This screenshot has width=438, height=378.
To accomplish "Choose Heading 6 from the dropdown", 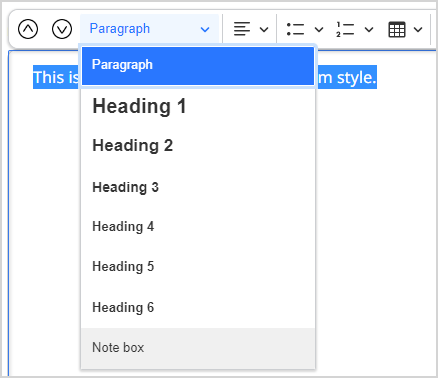I will point(198,307).
